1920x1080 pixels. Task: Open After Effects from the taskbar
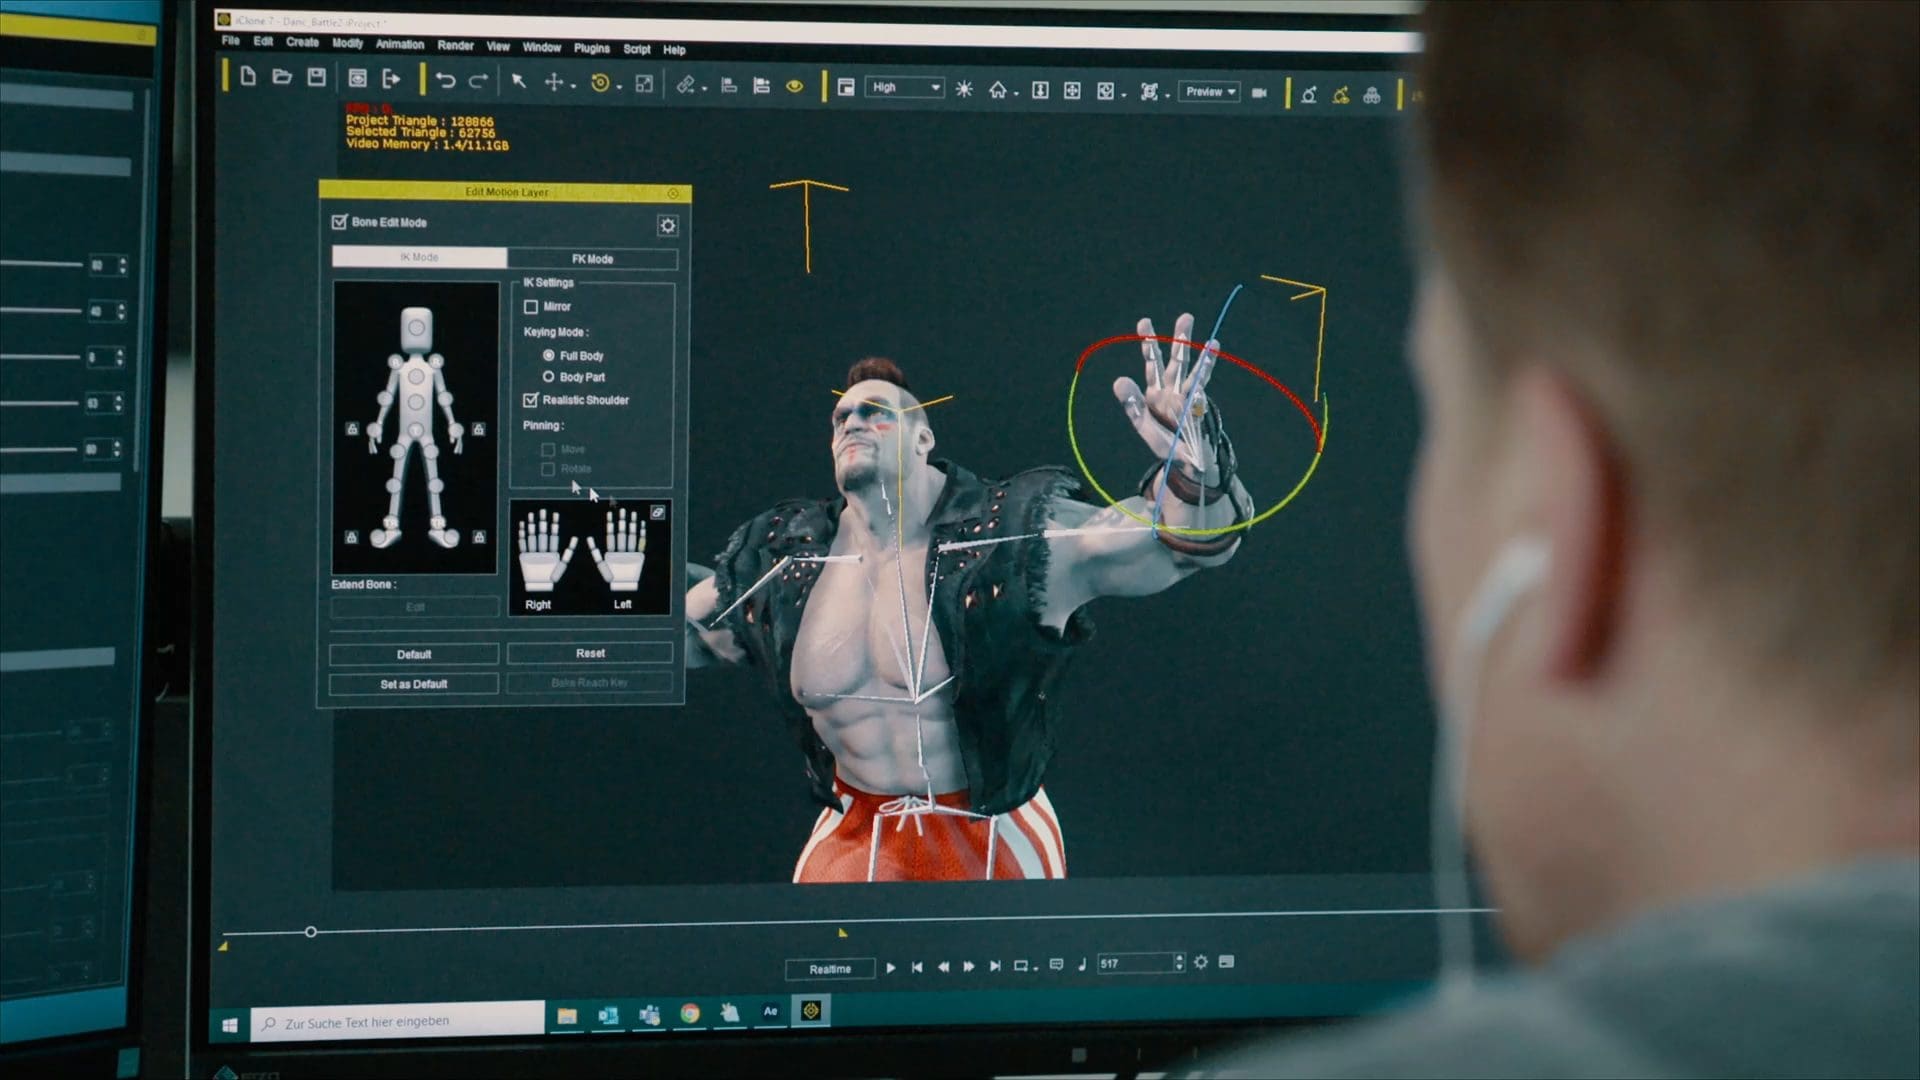click(x=770, y=1012)
